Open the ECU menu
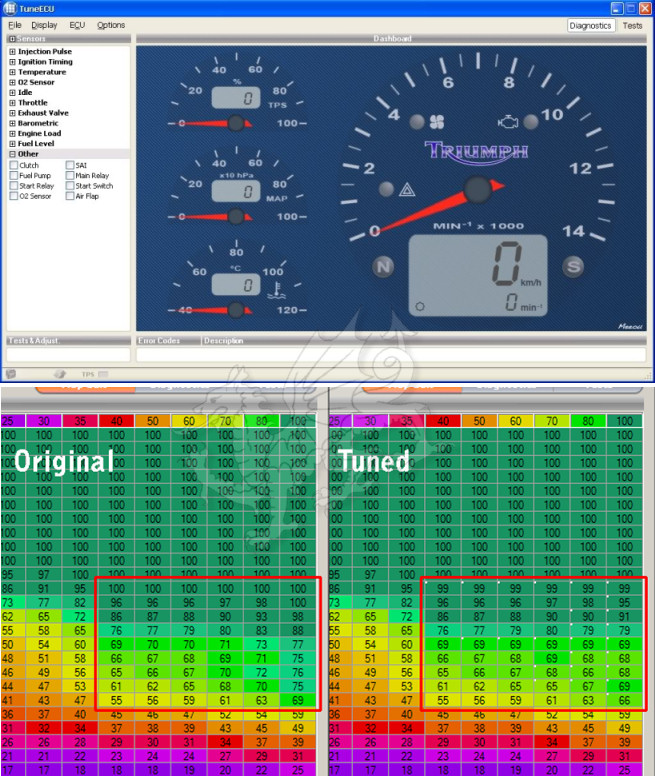 pos(77,25)
